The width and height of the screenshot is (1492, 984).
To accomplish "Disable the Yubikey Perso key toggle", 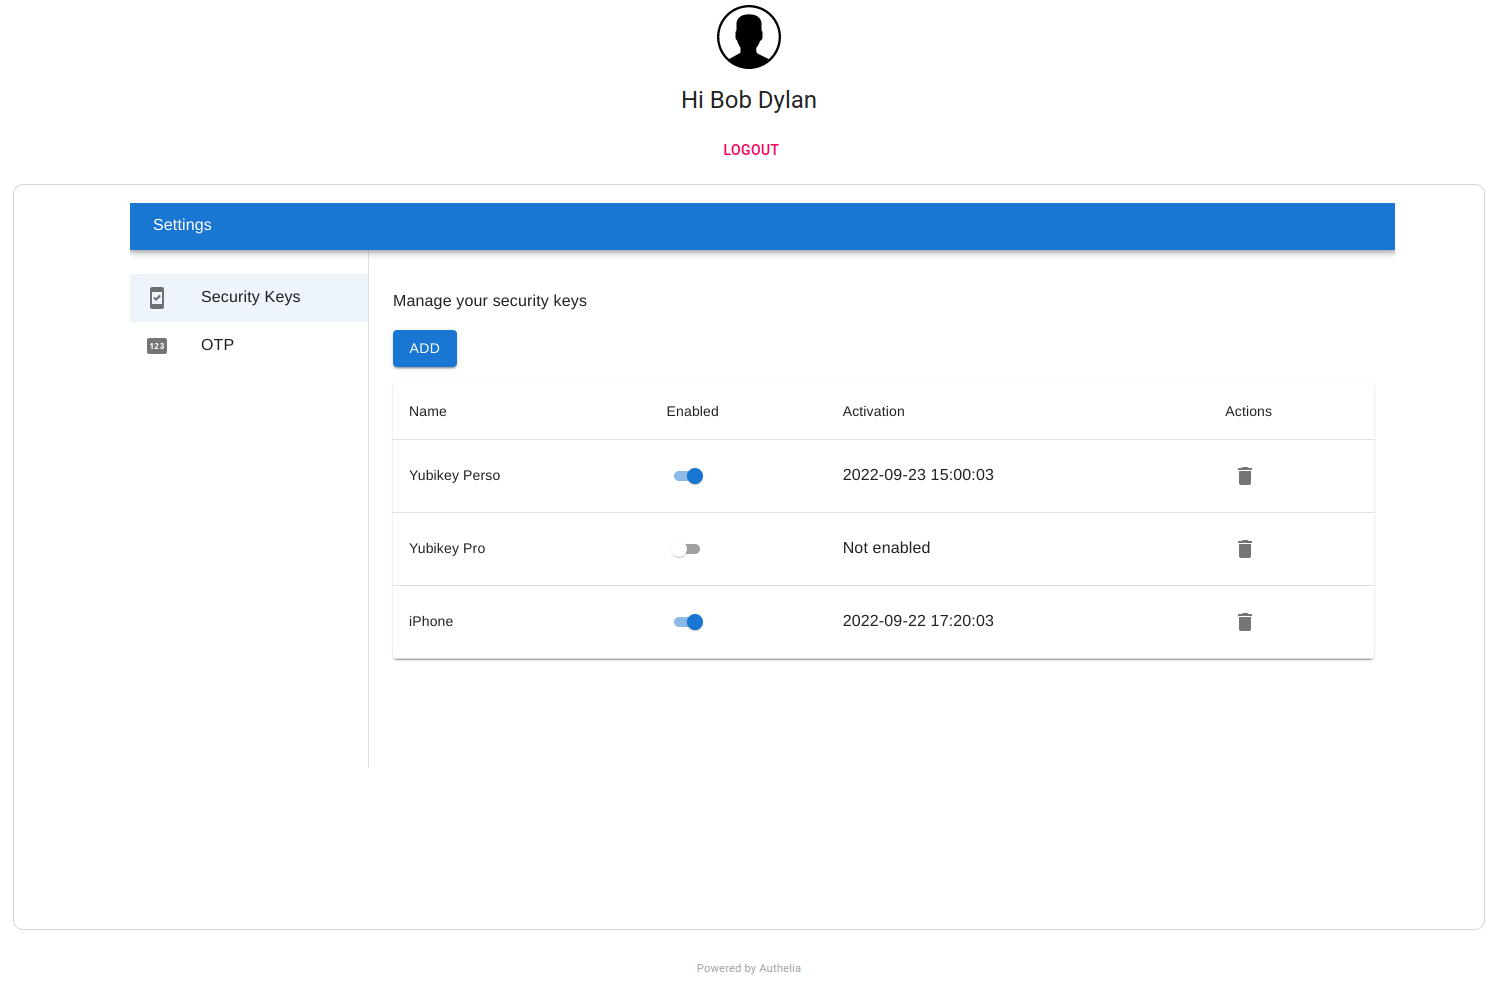I will click(688, 476).
